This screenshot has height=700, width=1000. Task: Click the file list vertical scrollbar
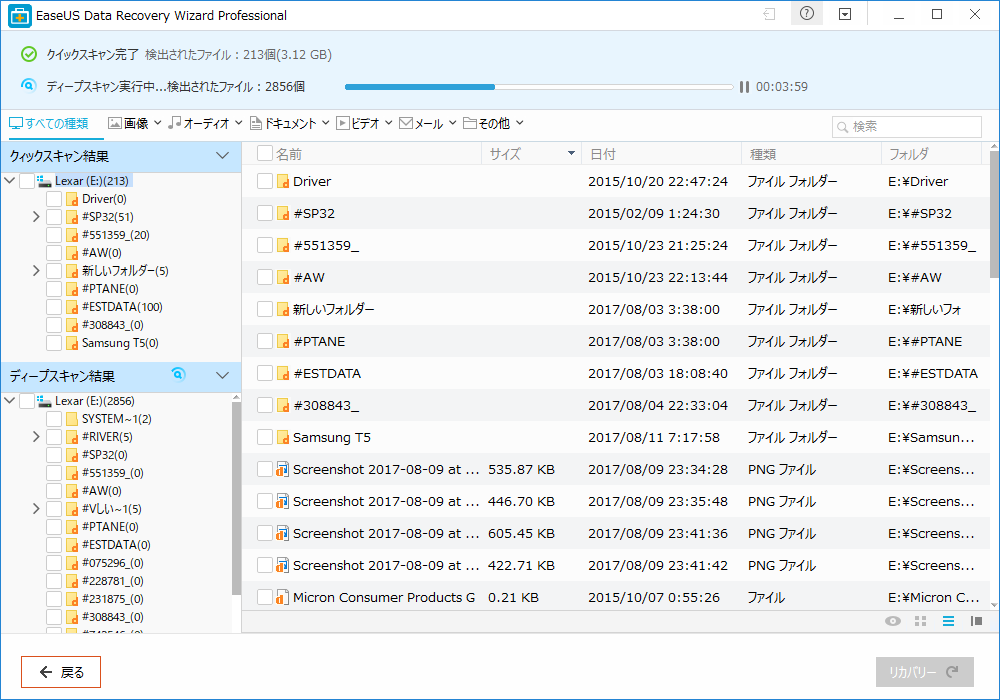click(994, 215)
